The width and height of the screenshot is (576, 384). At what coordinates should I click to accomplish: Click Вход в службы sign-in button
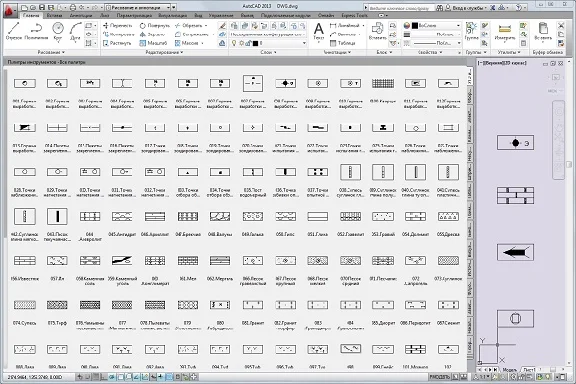pyautogui.click(x=469, y=7)
